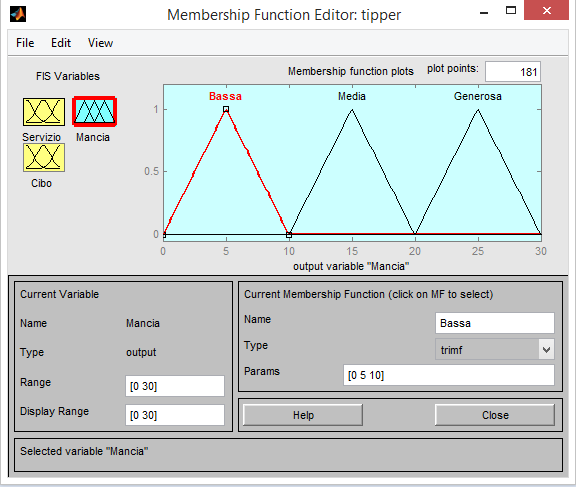The image size is (576, 487).
Task: Open the Type trimf dropdown
Action: click(494, 349)
